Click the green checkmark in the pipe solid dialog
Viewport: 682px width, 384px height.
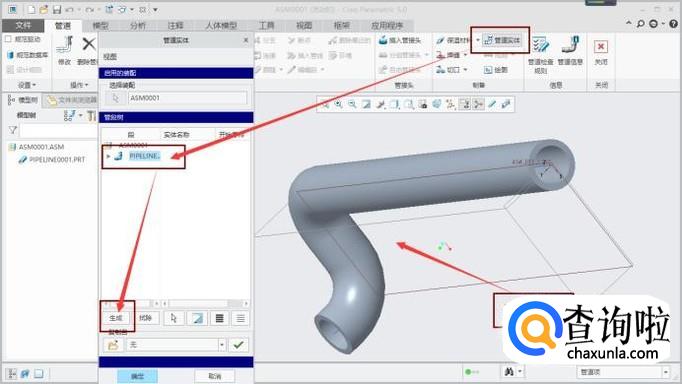coord(238,345)
